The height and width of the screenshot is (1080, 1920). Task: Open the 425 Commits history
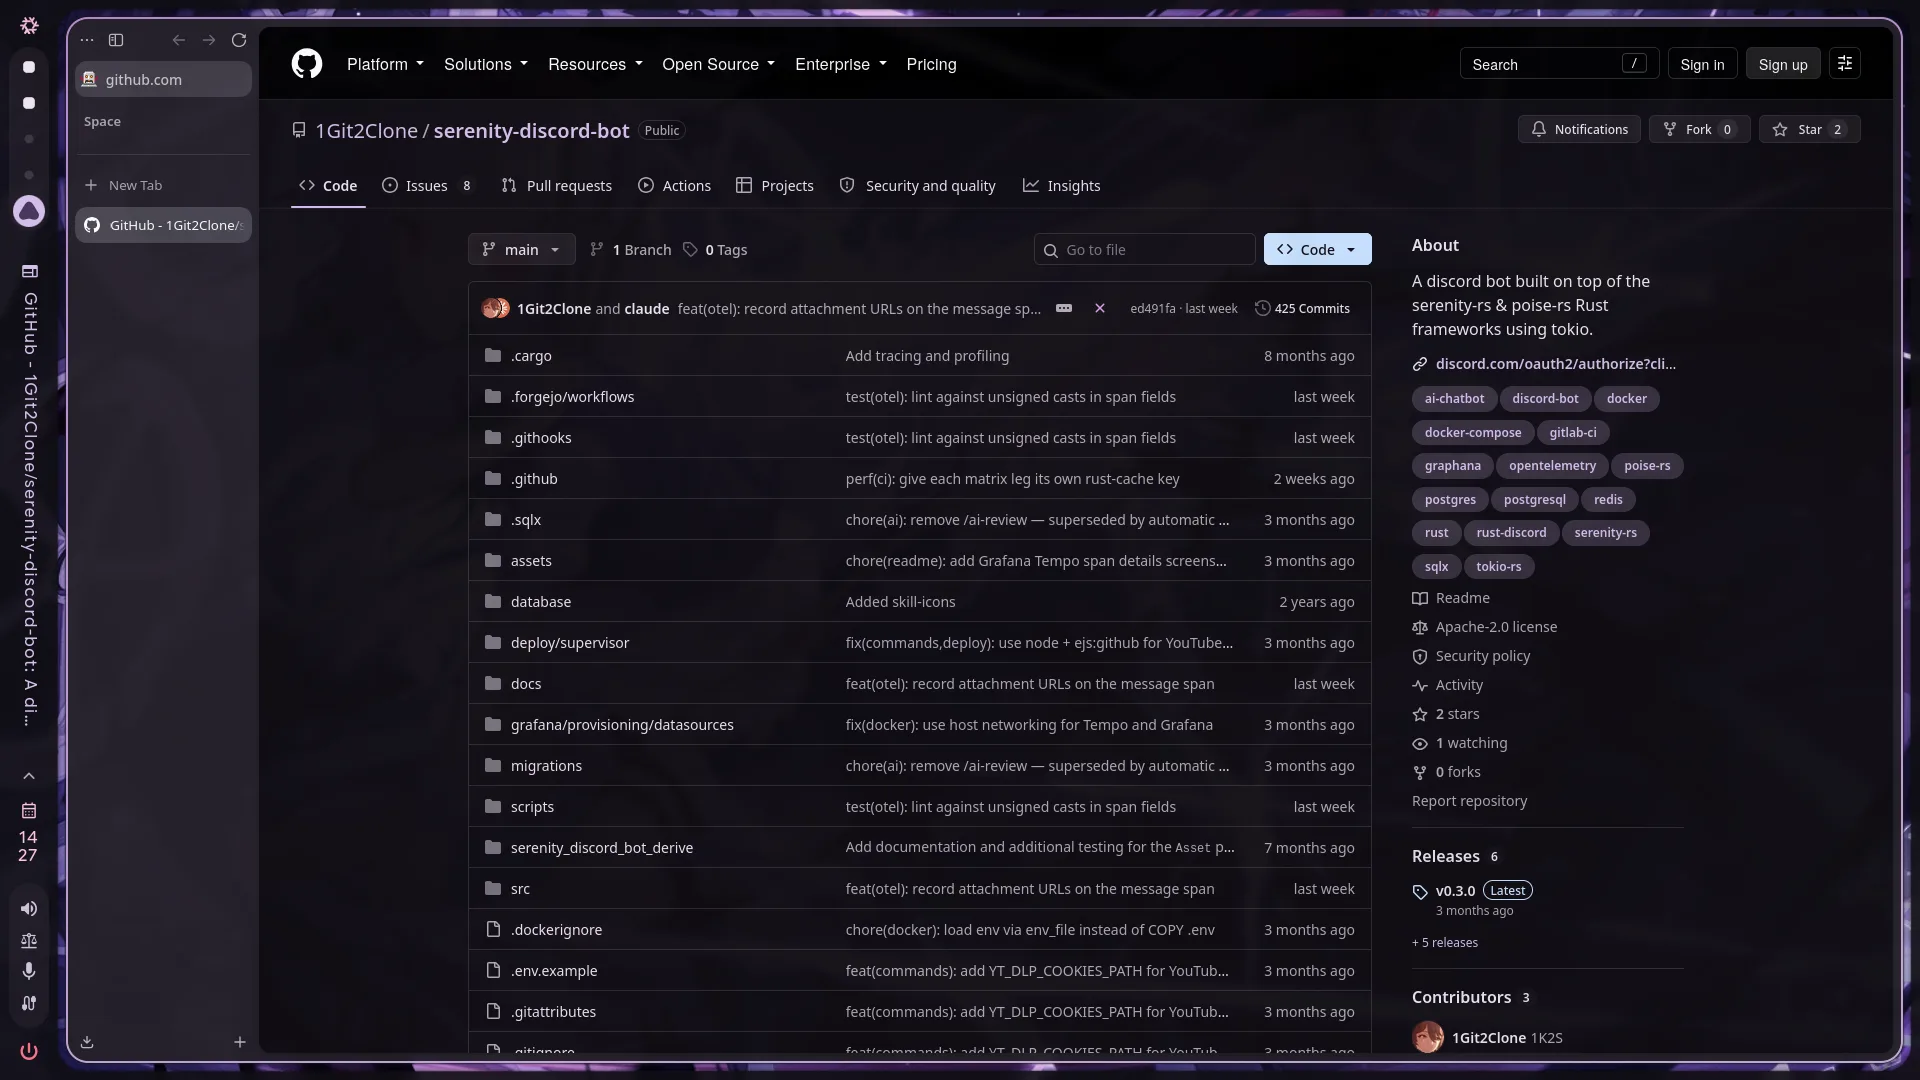pos(1302,308)
